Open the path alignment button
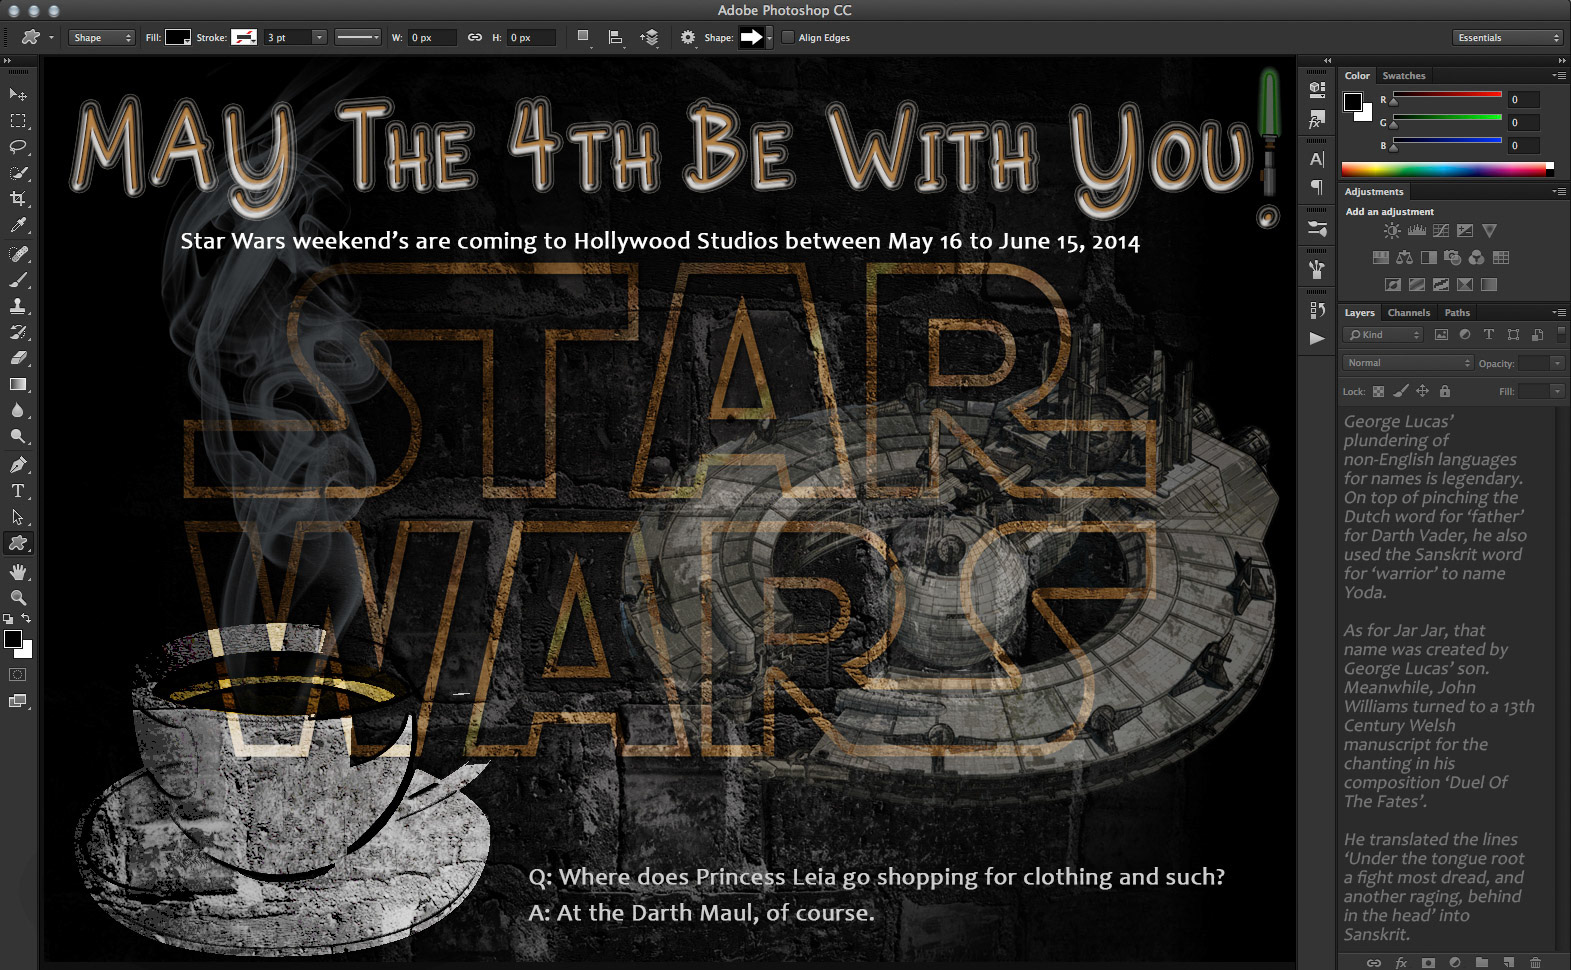1571x970 pixels. pyautogui.click(x=616, y=38)
